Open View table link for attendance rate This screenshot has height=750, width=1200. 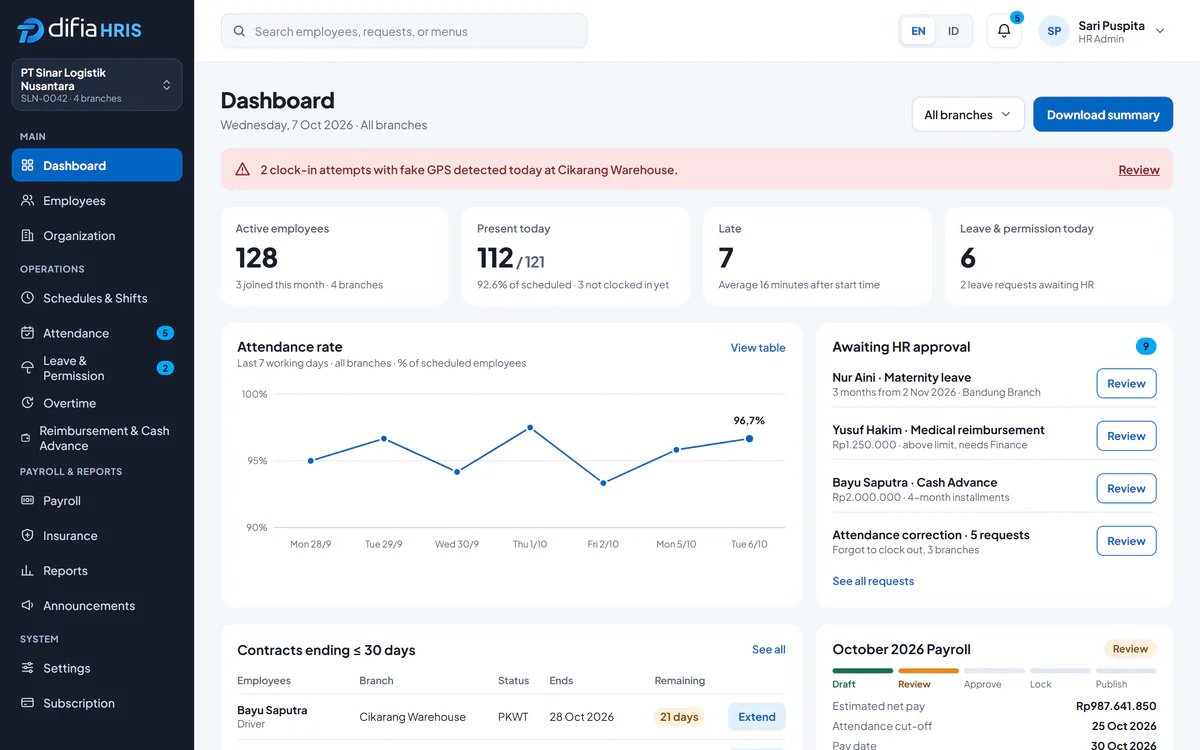click(758, 348)
